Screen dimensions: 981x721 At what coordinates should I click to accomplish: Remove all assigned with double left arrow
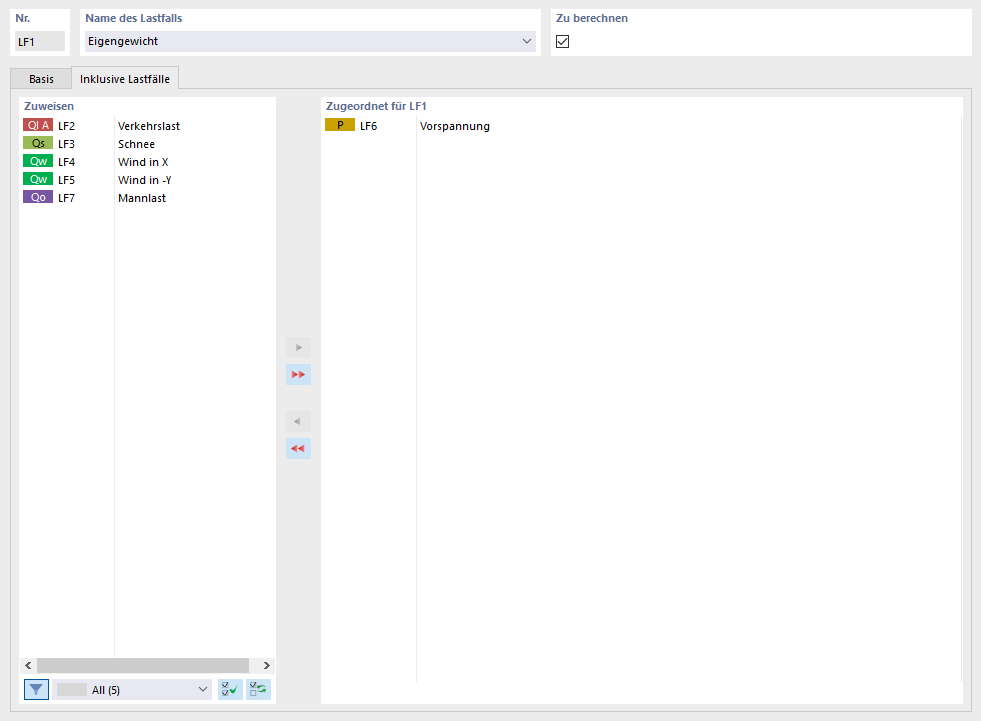click(x=298, y=448)
